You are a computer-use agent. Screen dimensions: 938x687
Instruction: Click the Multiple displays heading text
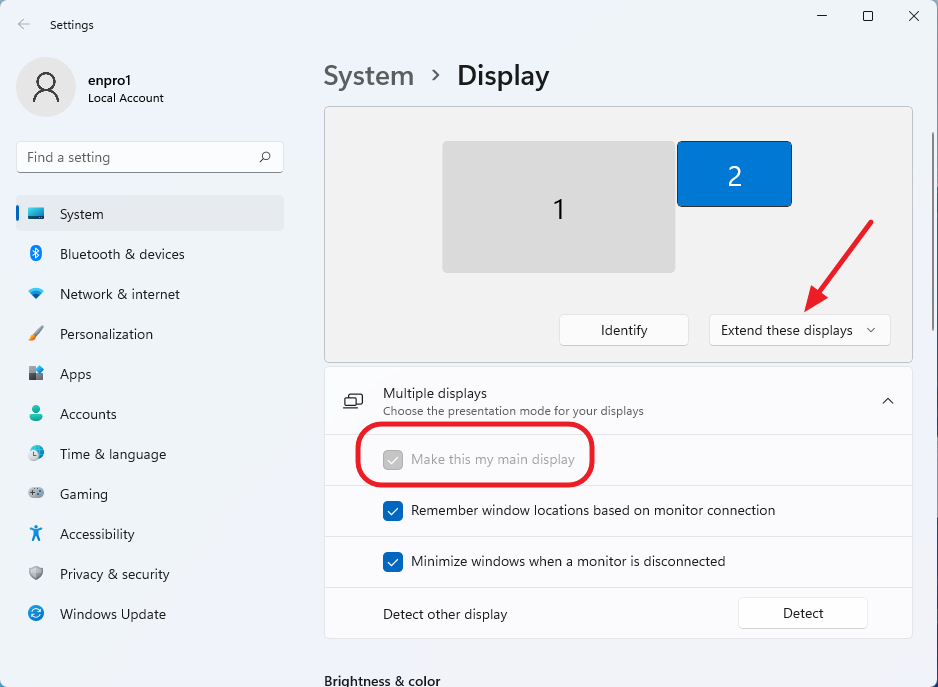click(x=435, y=393)
